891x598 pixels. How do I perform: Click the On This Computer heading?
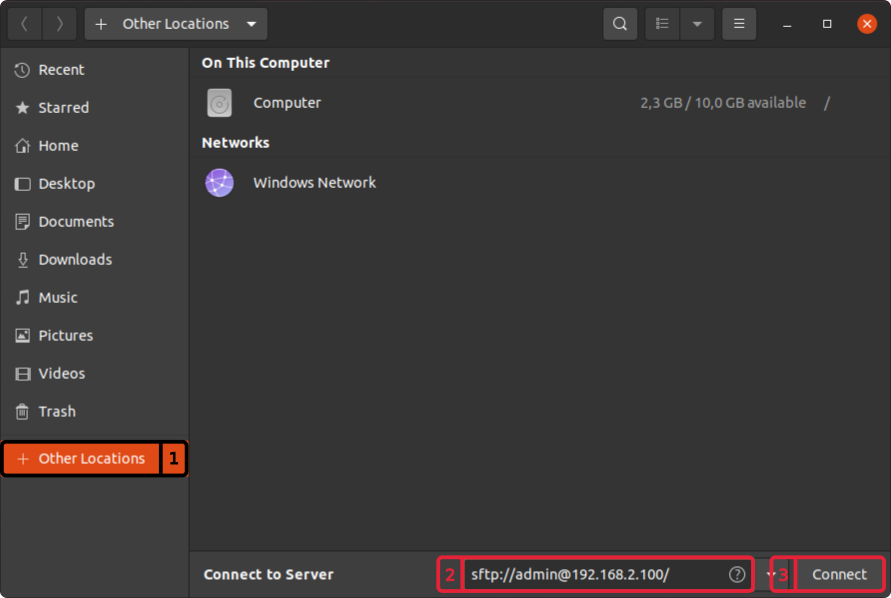point(265,63)
